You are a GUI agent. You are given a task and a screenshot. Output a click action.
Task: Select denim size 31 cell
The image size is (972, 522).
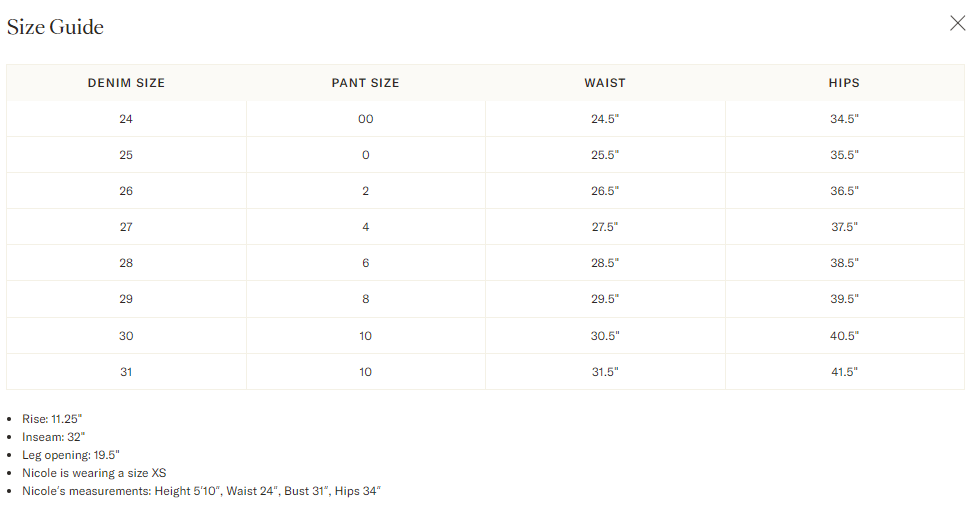(x=126, y=372)
